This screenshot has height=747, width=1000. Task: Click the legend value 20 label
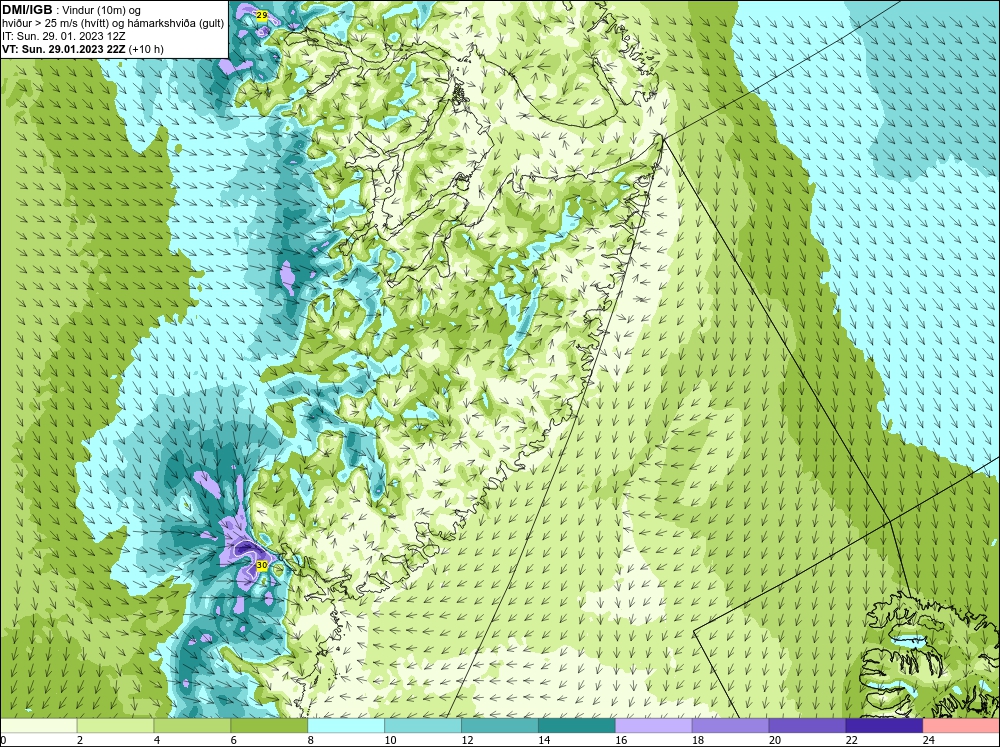click(x=775, y=740)
